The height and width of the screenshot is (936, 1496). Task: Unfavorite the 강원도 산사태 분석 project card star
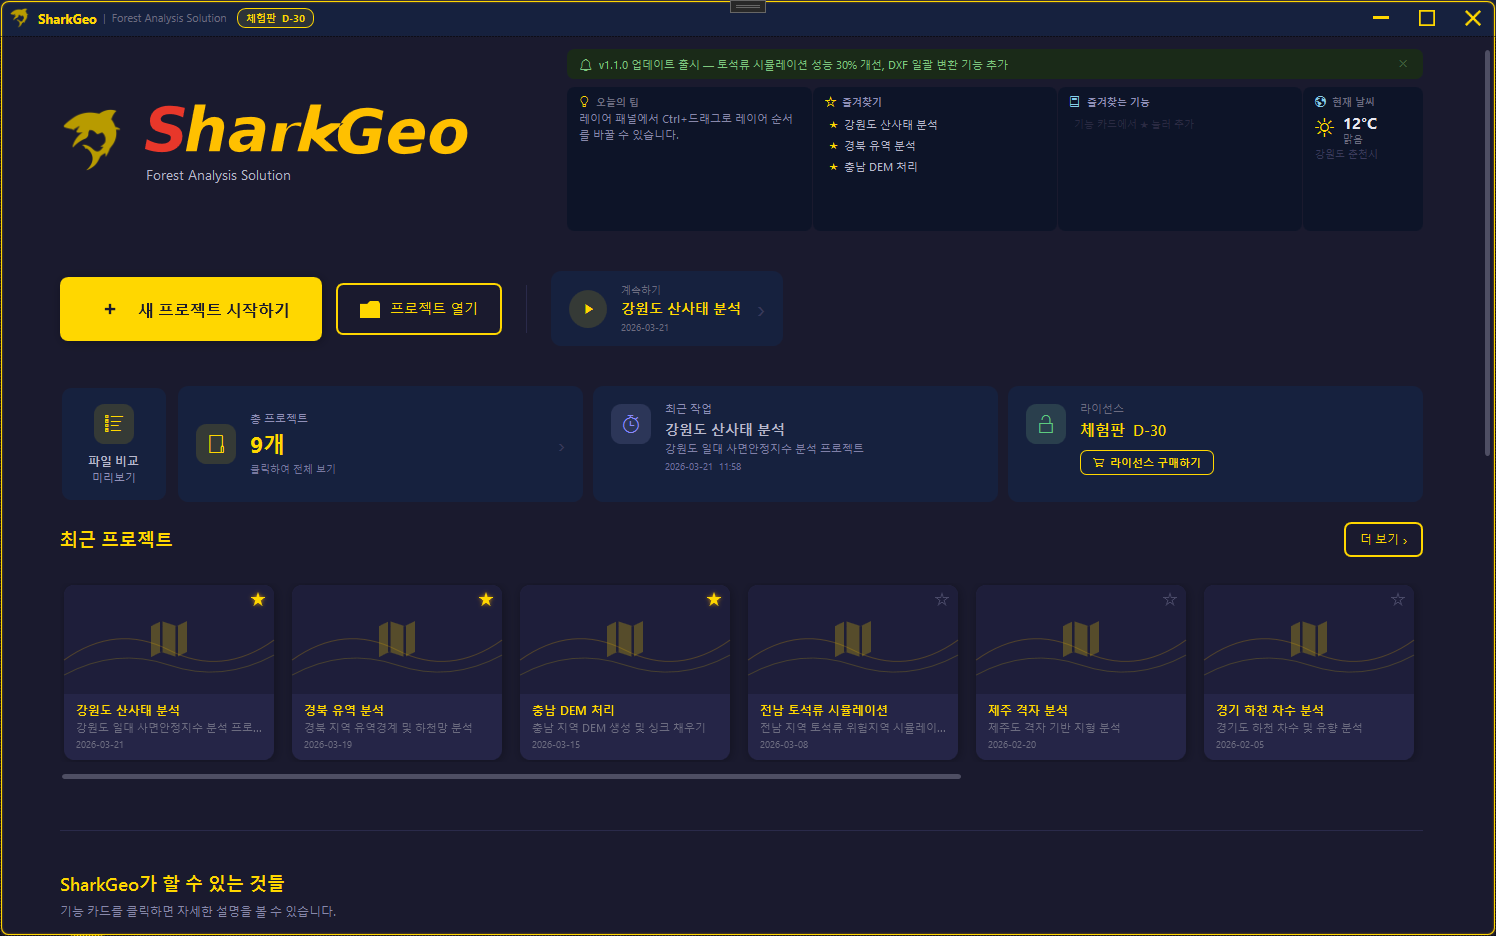pos(258,599)
